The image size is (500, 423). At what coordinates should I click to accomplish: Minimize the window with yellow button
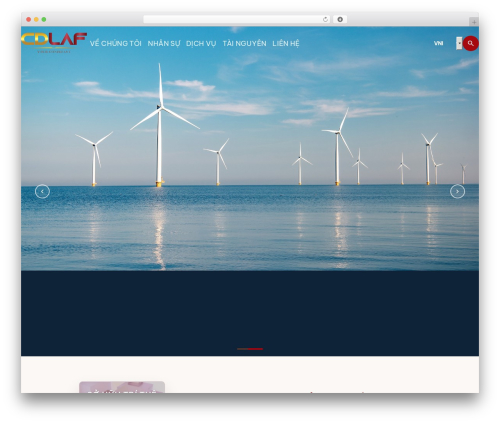[x=36, y=19]
